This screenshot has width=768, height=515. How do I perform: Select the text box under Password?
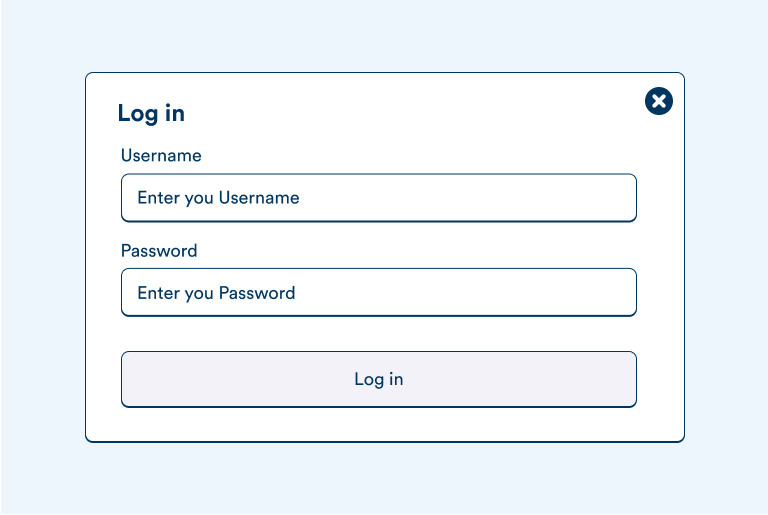[378, 292]
